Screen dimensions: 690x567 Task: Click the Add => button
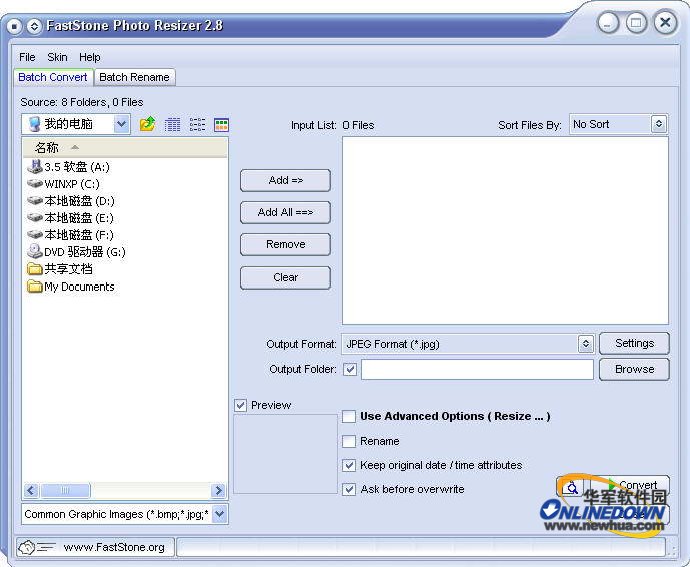pos(285,180)
